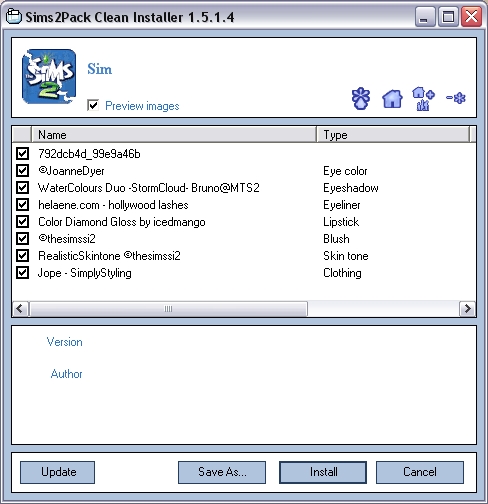Select the Color Diamond Gloss by icedmango row
Viewport: 488px width, 504px height.
point(244,222)
